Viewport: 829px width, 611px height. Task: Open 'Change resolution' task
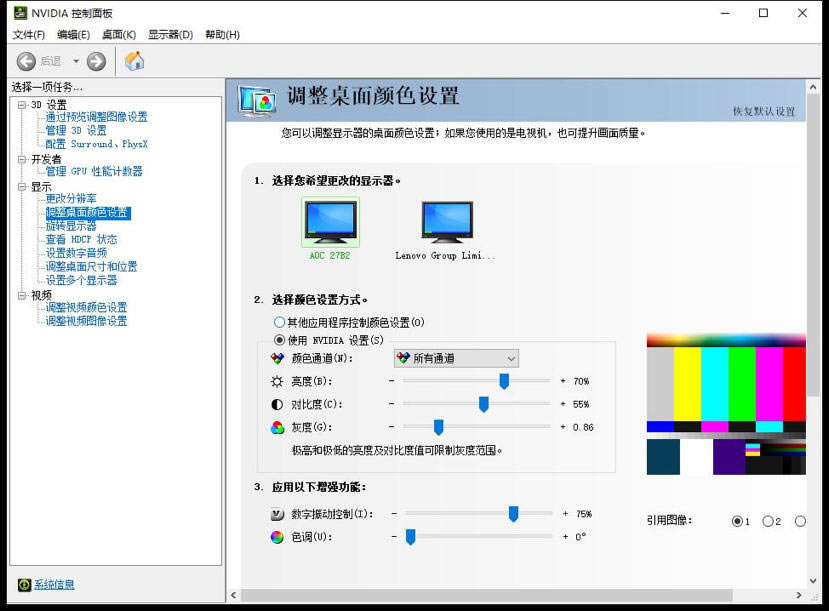point(71,199)
